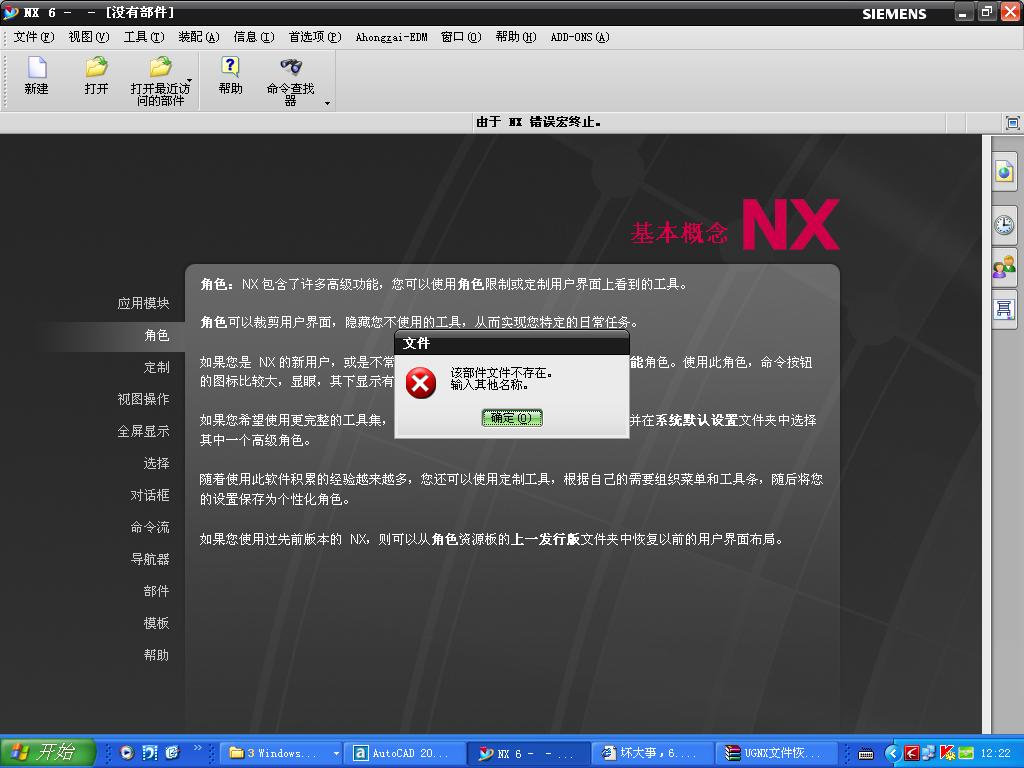Launch the media player quick-launch icon
The image size is (1024, 768).
[127, 753]
